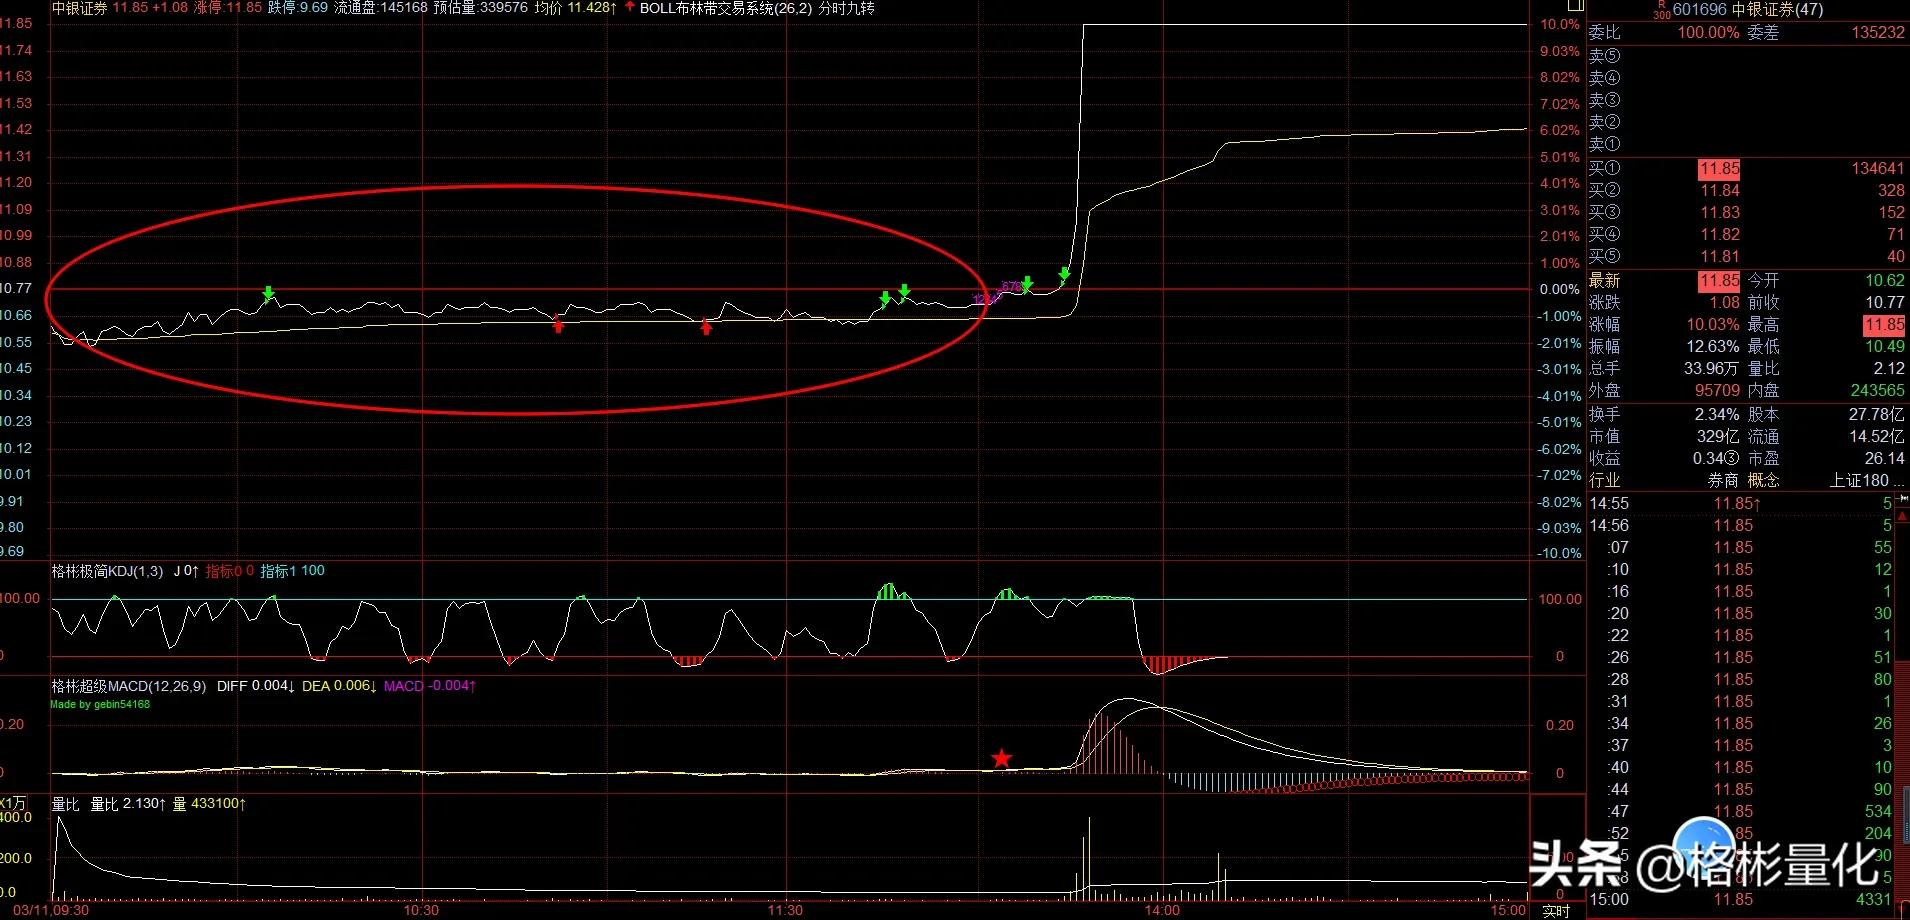Click the 买⑤ bid price 11.81
The width and height of the screenshot is (1910, 920).
click(1720, 256)
